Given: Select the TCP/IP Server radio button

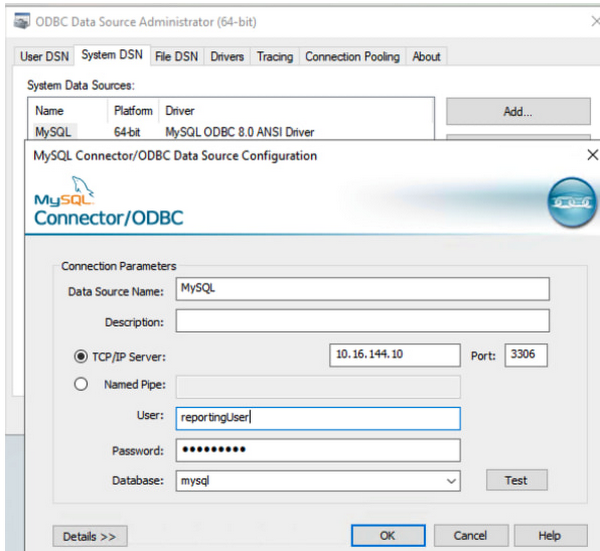Looking at the screenshot, I should pos(81,357).
